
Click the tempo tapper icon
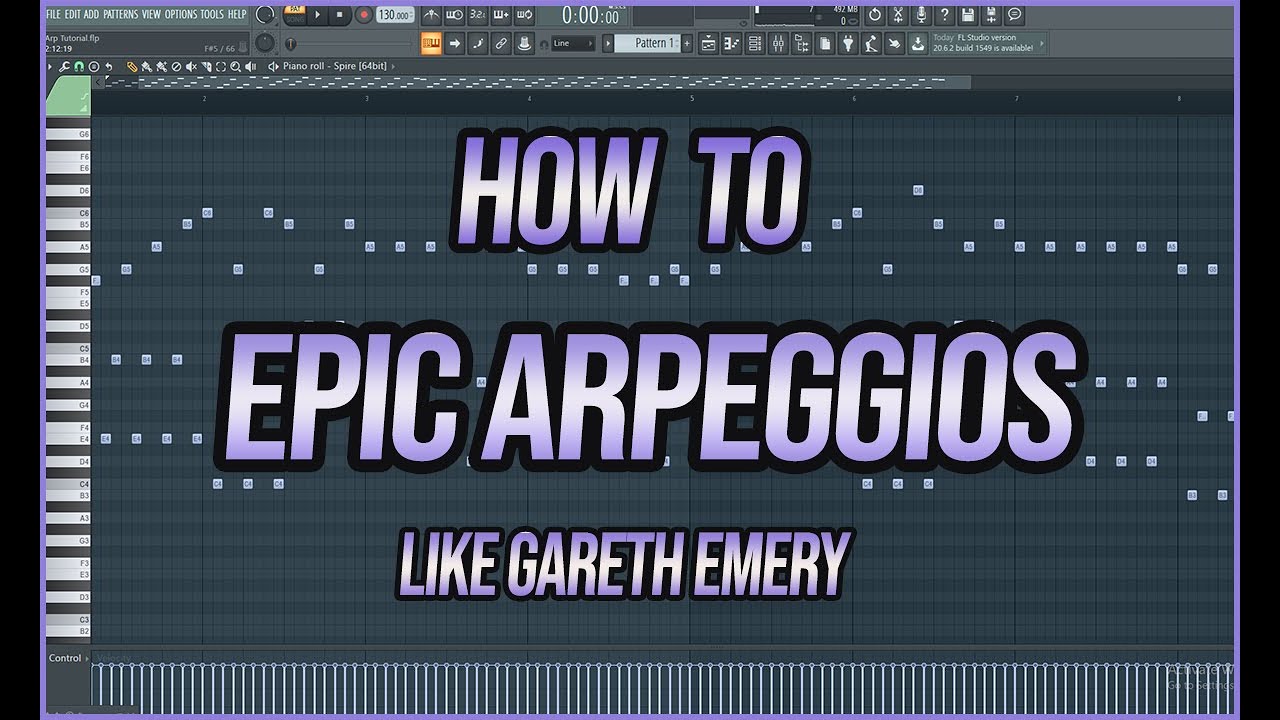pyautogui.click(x=871, y=43)
